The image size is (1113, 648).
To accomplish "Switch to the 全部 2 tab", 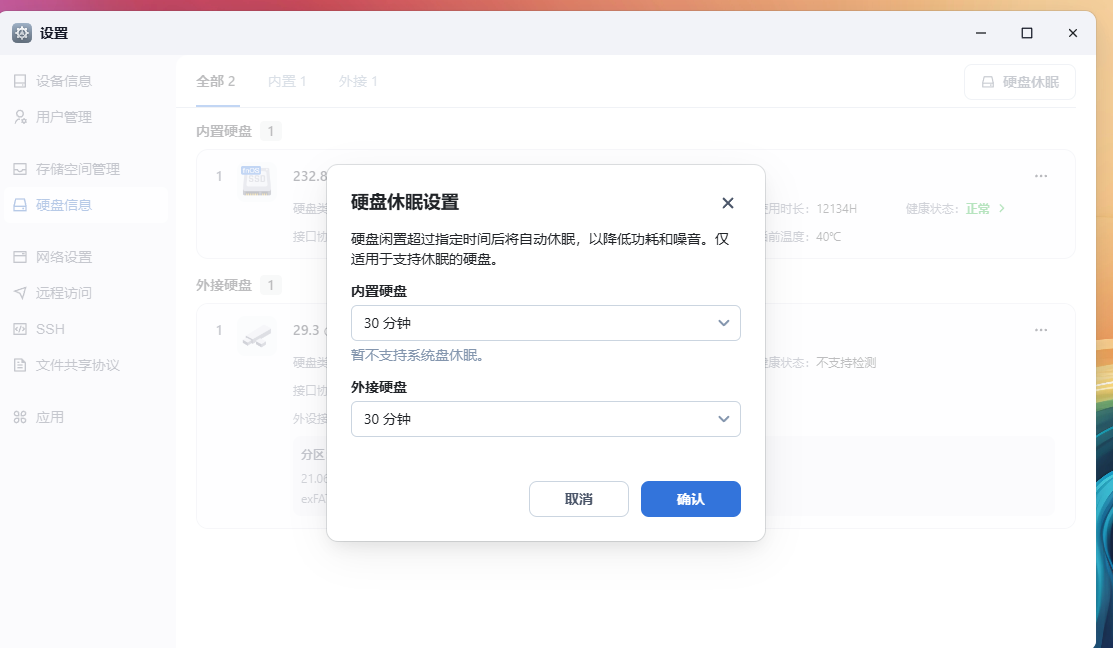I will coord(216,81).
